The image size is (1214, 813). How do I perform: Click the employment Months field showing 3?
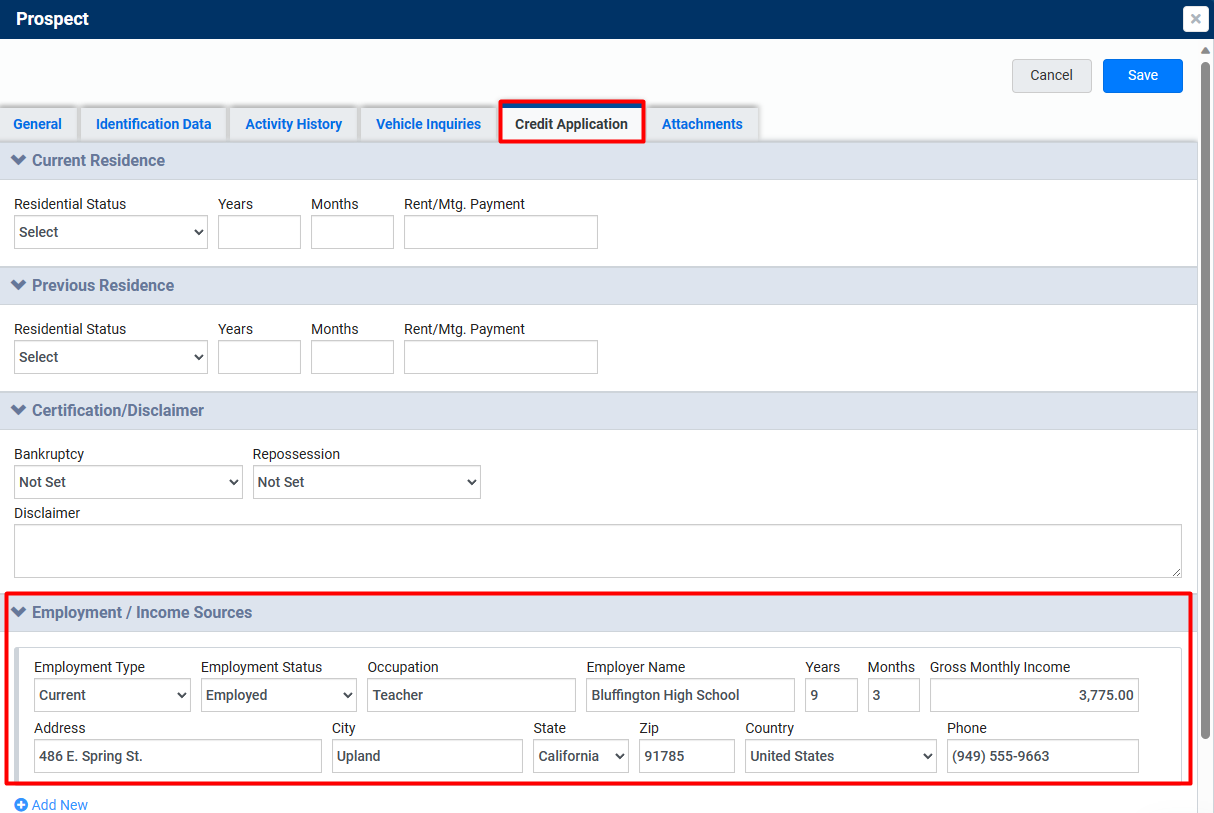894,695
